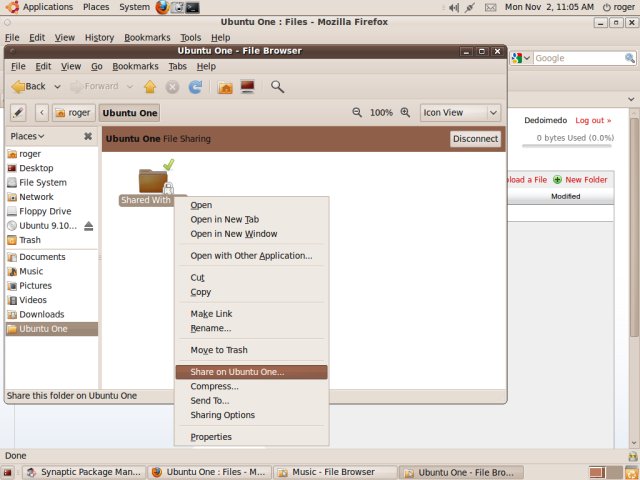640x480 pixels.
Task: Click the network connection icon in panel
Action: click(470, 7)
